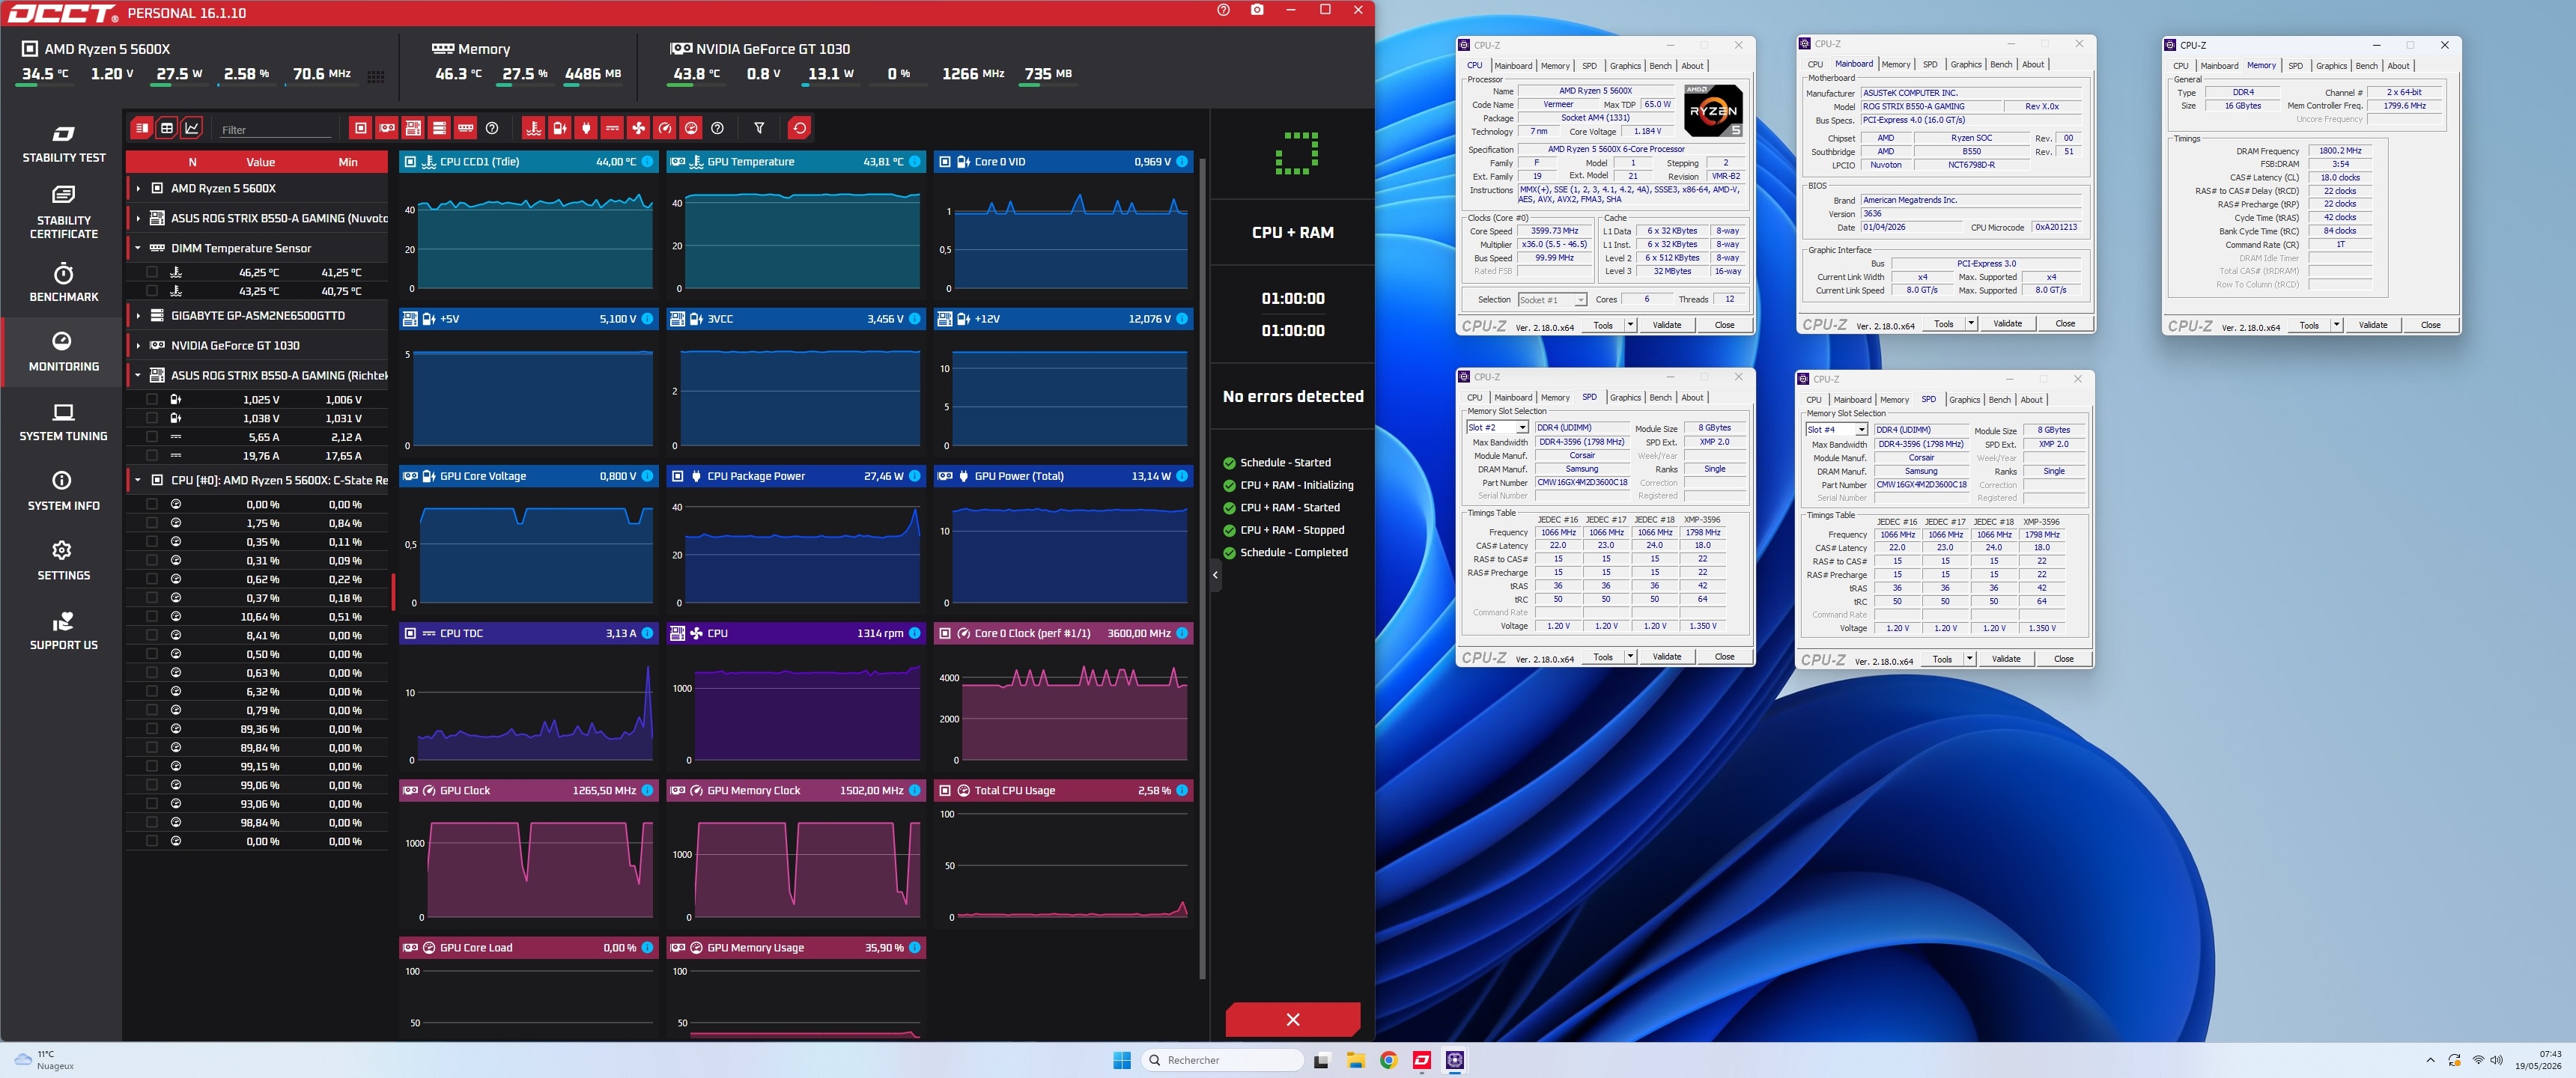
Task: Check the box for the 43,25 °C DIMM sensor
Action: click(x=152, y=291)
